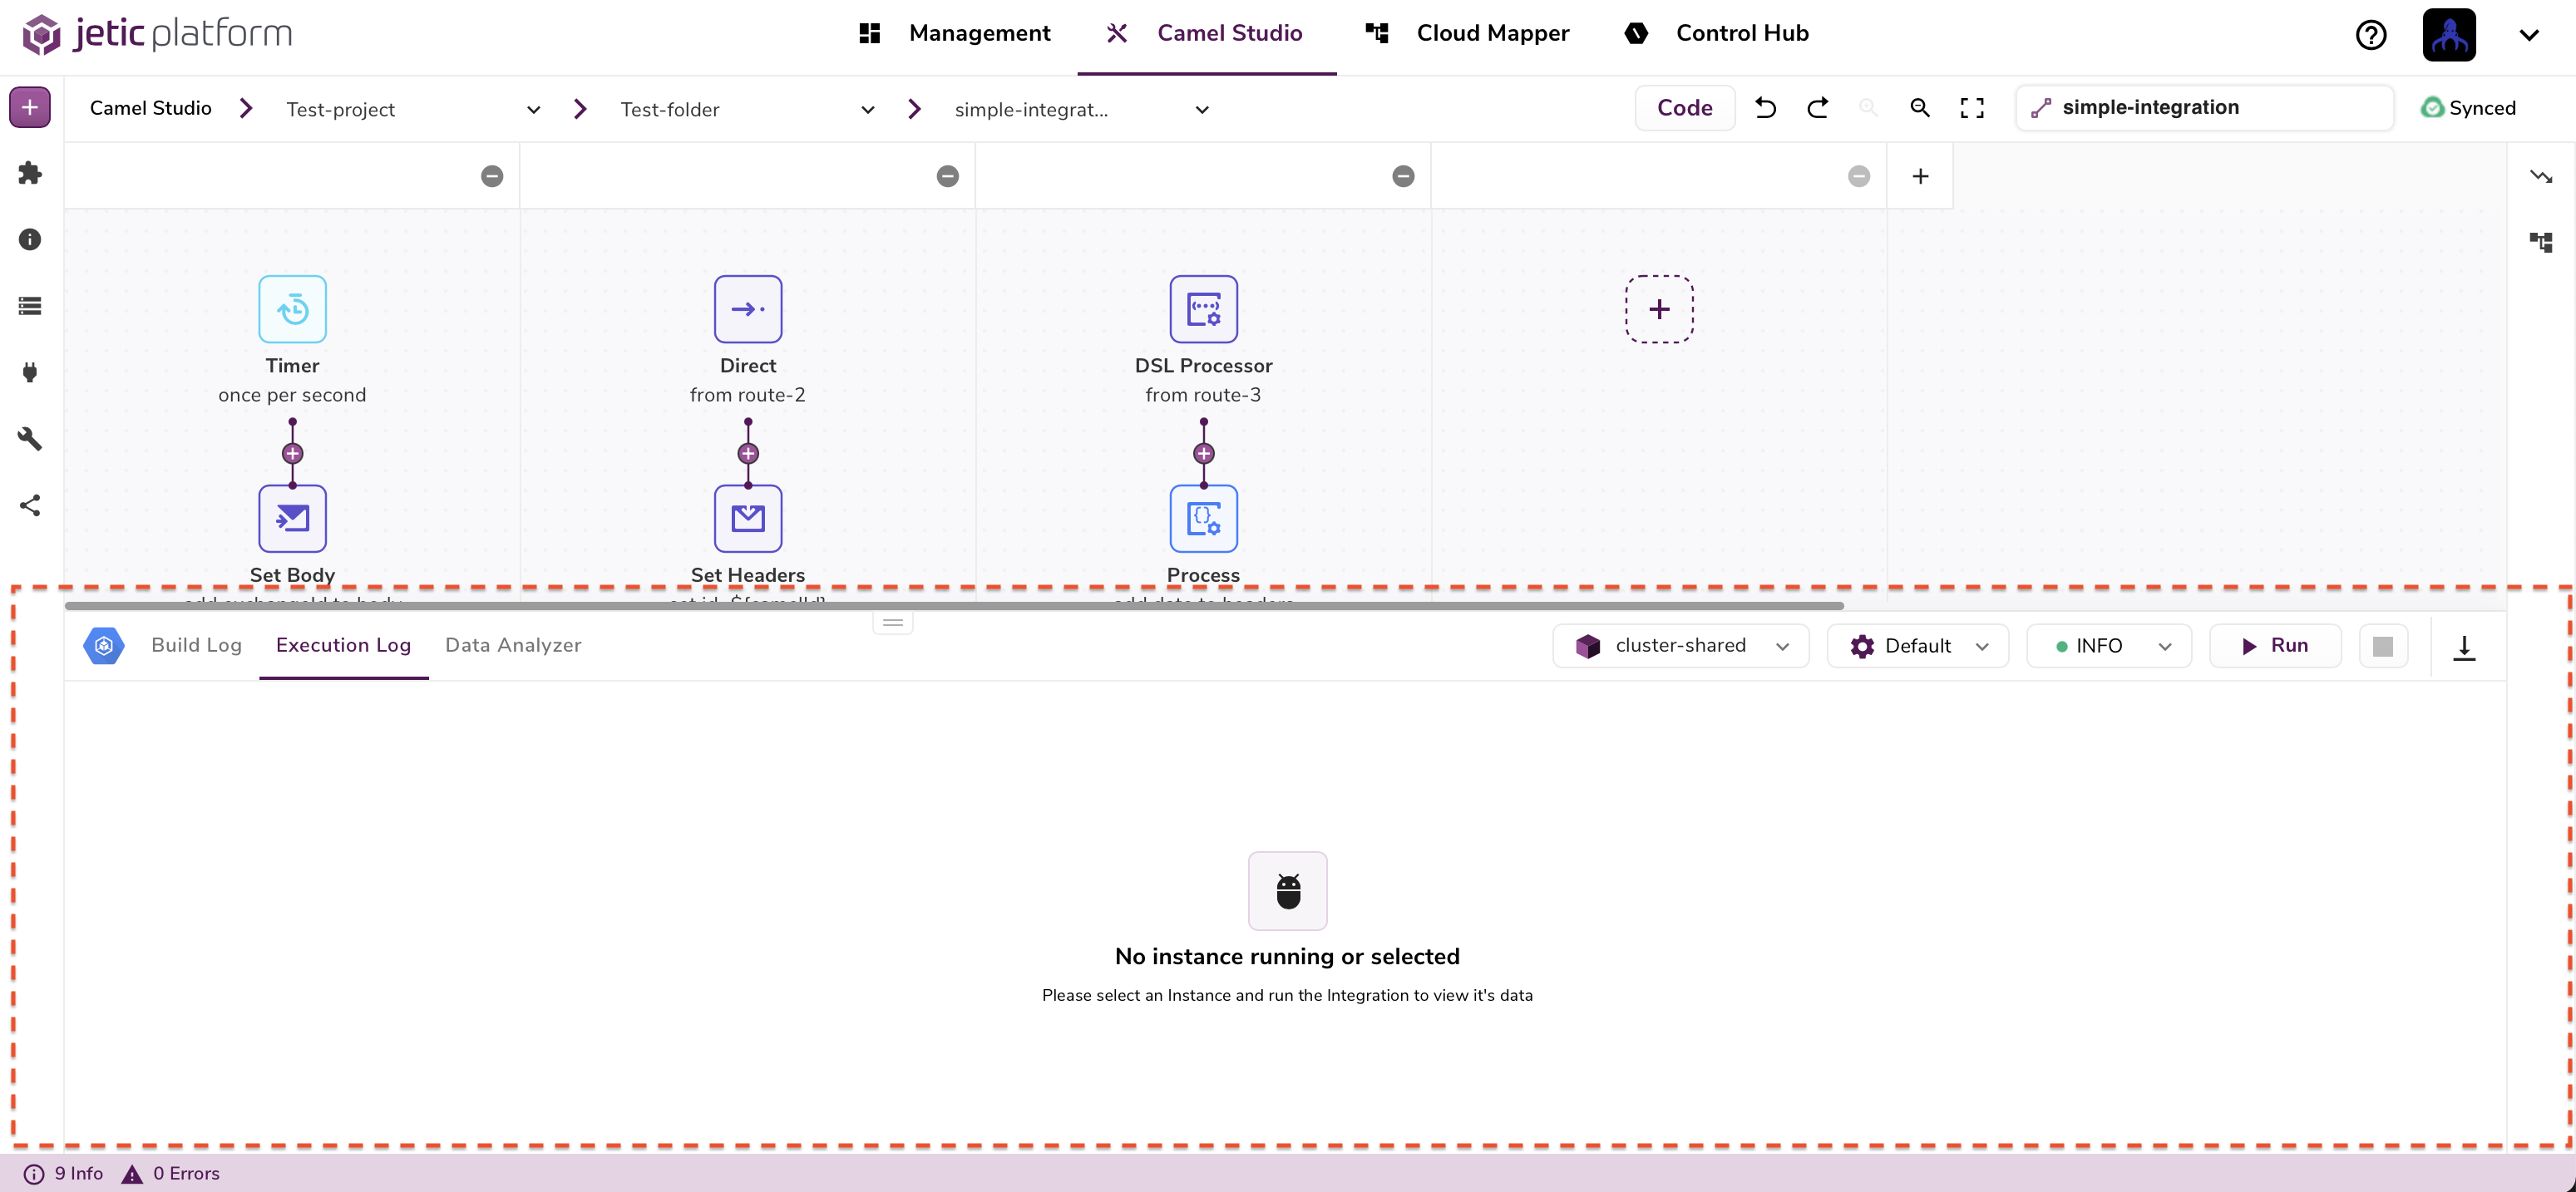Screen dimensions: 2576x1192
Task: Select the Process node
Action: 1204,518
